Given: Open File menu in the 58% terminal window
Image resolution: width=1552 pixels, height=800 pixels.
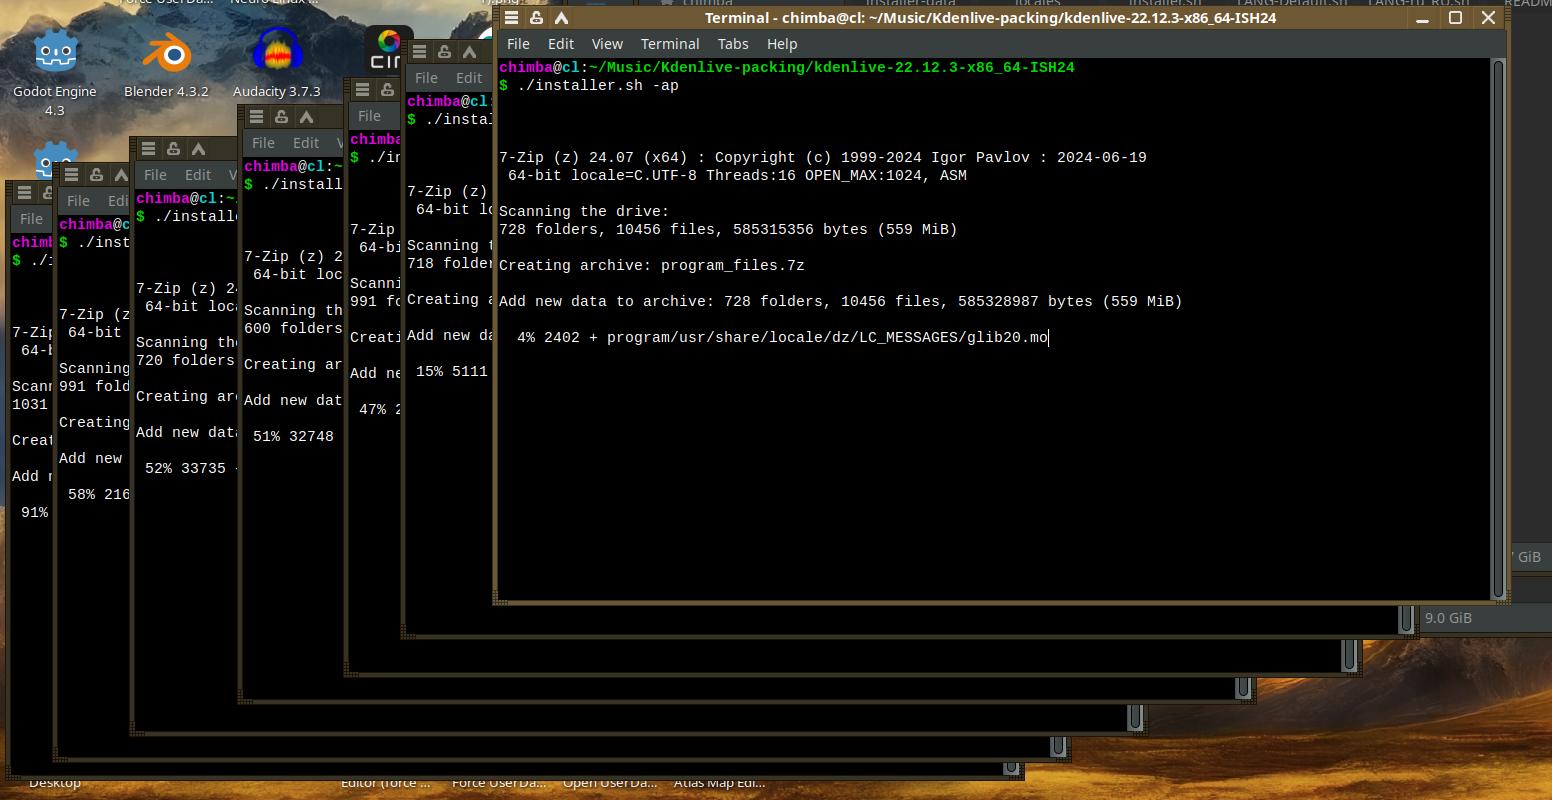Looking at the screenshot, I should pyautogui.click(x=78, y=201).
